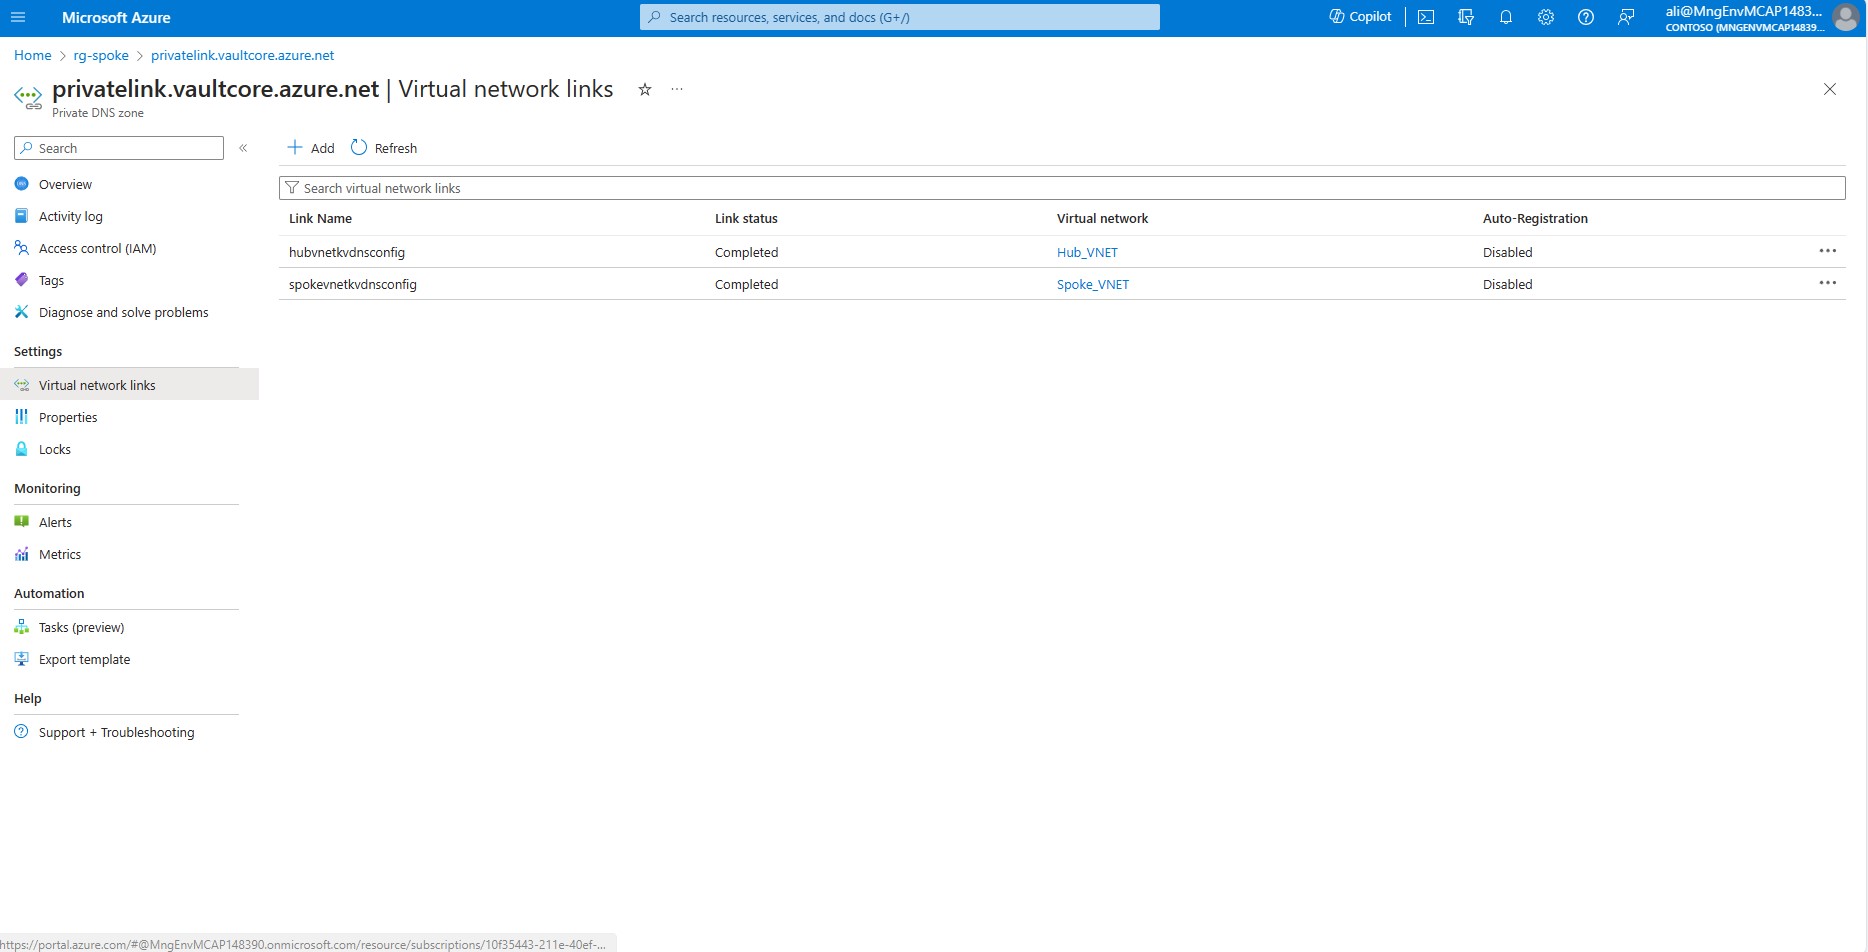Click Disabled value in the spokevnetkvdnsconfig row

[x=1507, y=284]
